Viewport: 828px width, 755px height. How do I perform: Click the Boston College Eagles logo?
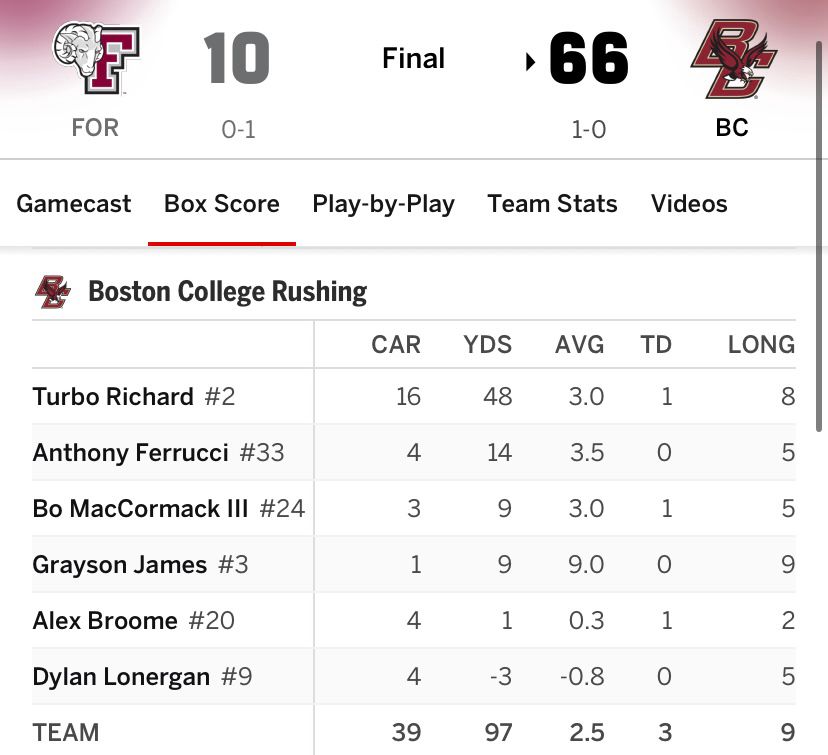tap(733, 59)
